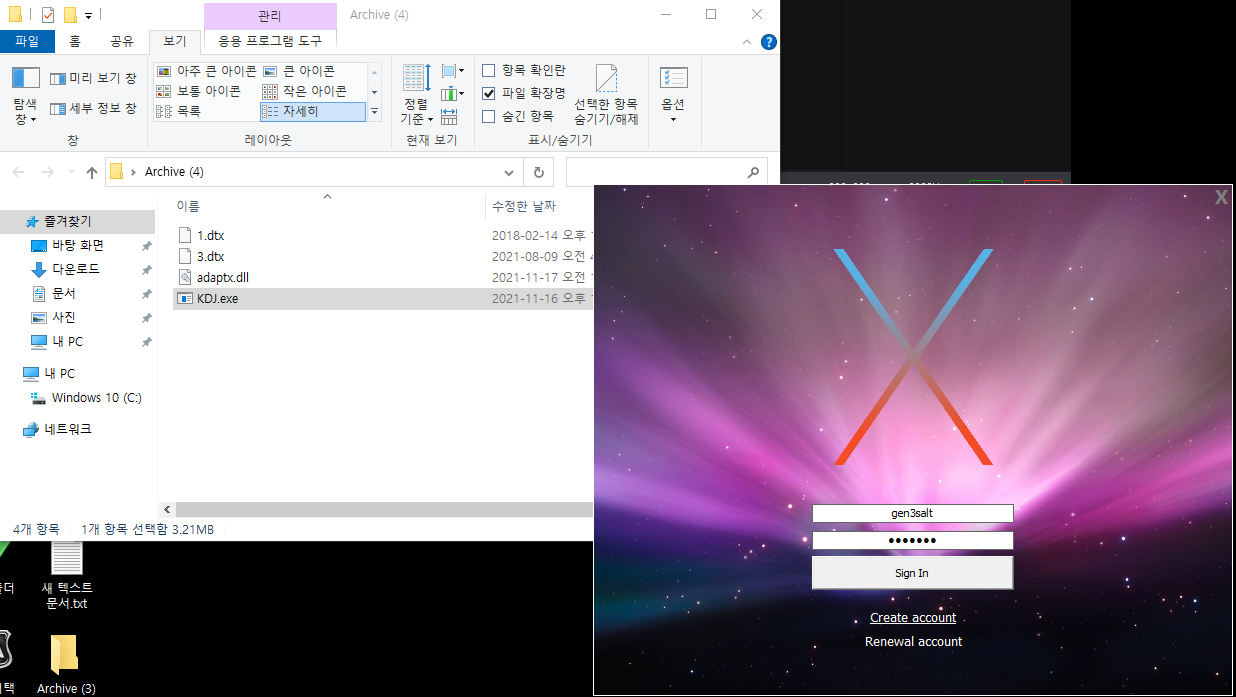Viewport: 1236px width, 697px height.
Task: Click hide selected items (선택한 항목 숨기기) icon
Action: pos(606,80)
